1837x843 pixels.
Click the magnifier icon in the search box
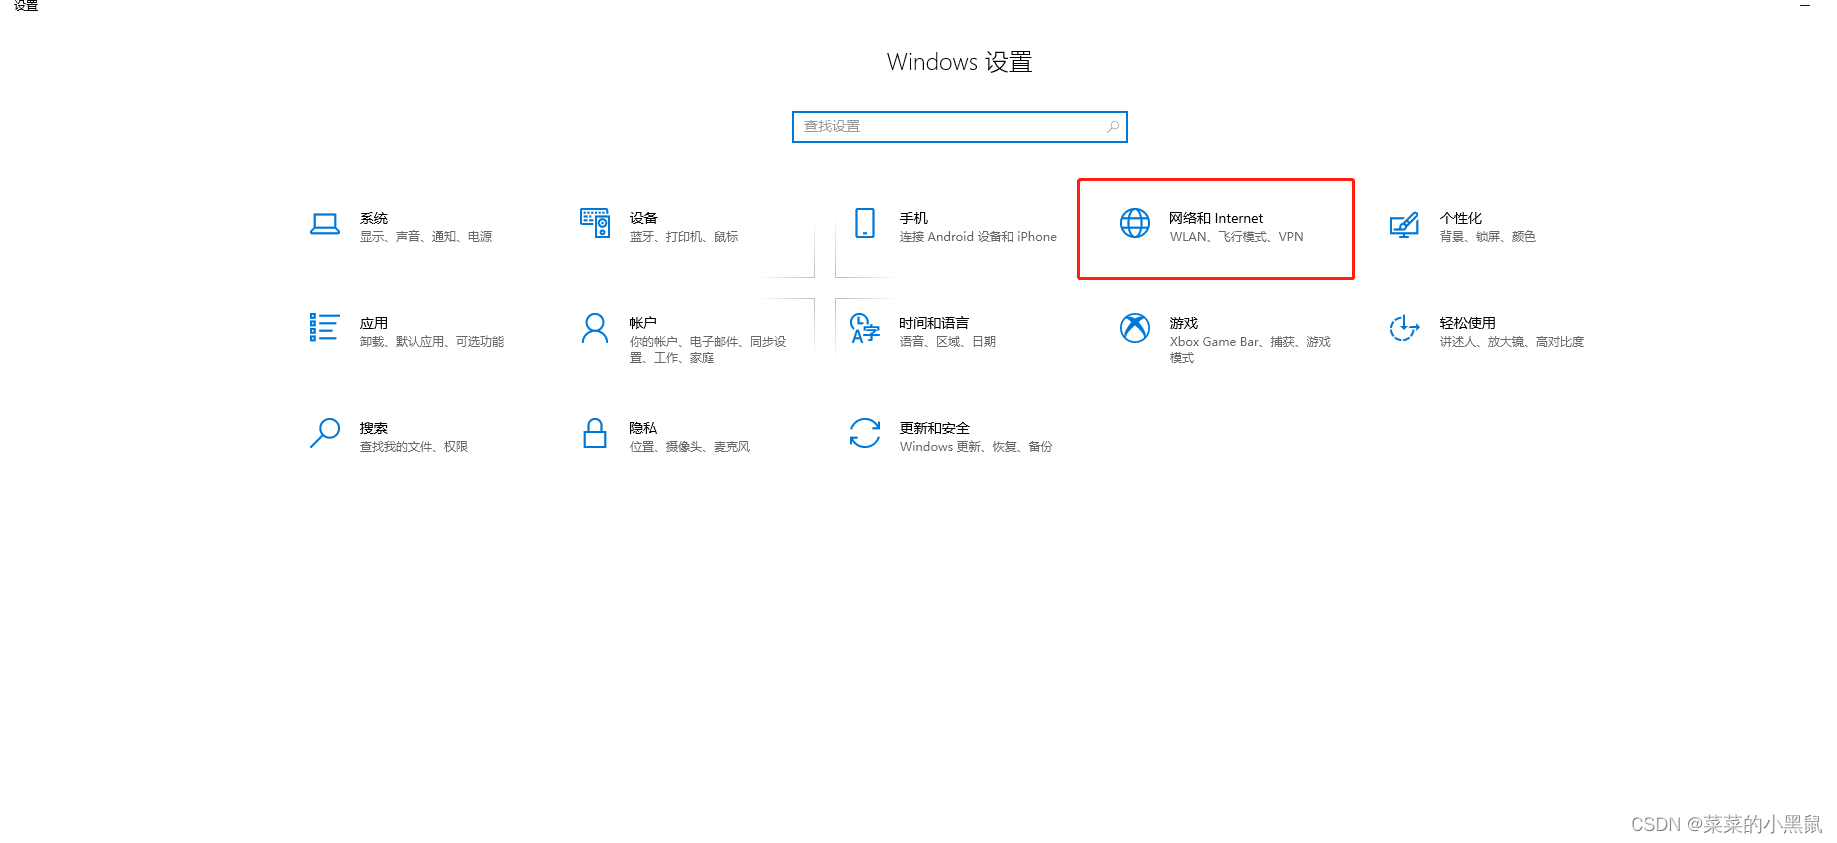pos(1113,127)
